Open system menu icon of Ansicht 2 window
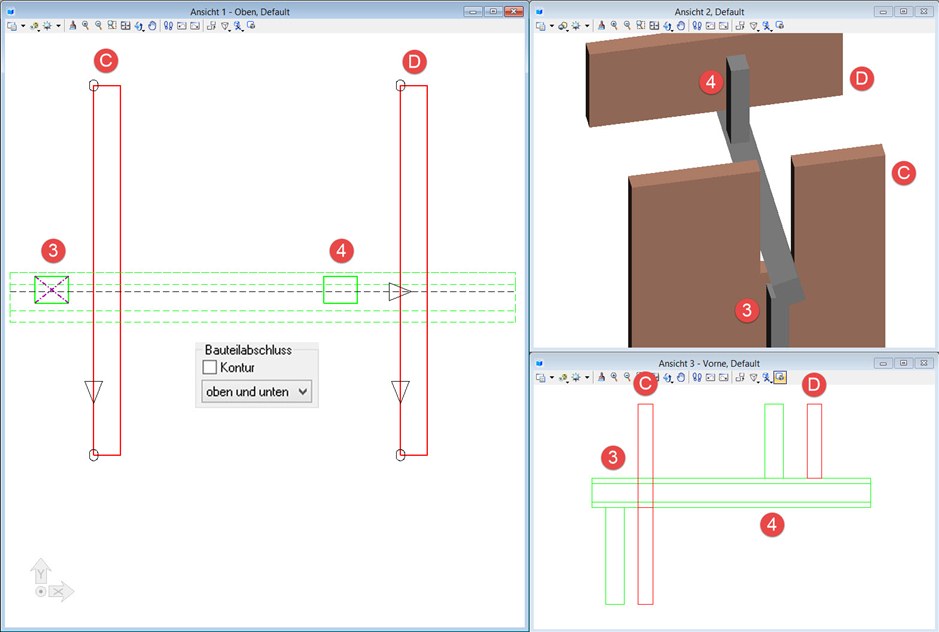The width and height of the screenshot is (939, 632). [539, 11]
